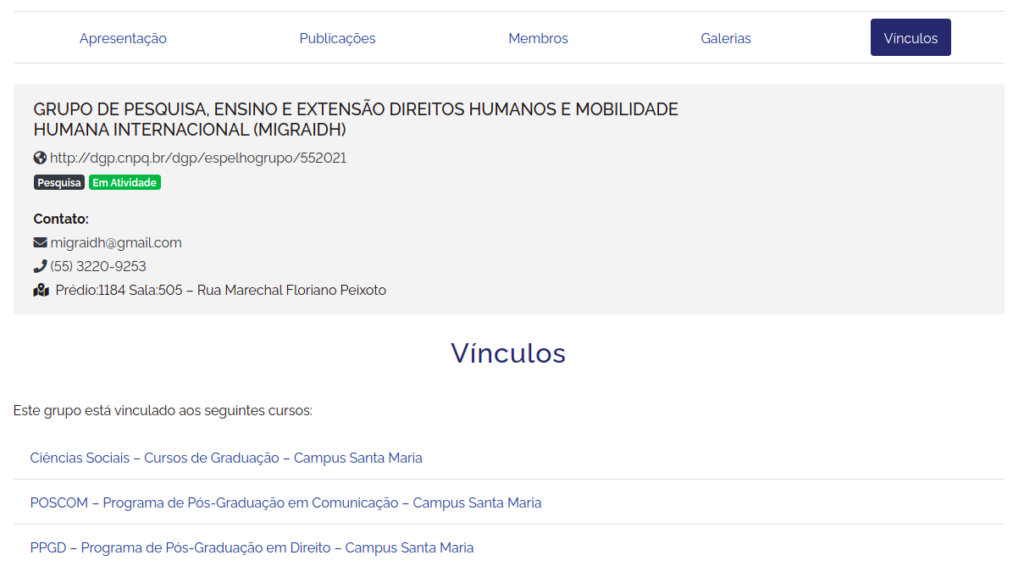
Task: Click the large Vínculos section heading
Action: click(x=508, y=353)
